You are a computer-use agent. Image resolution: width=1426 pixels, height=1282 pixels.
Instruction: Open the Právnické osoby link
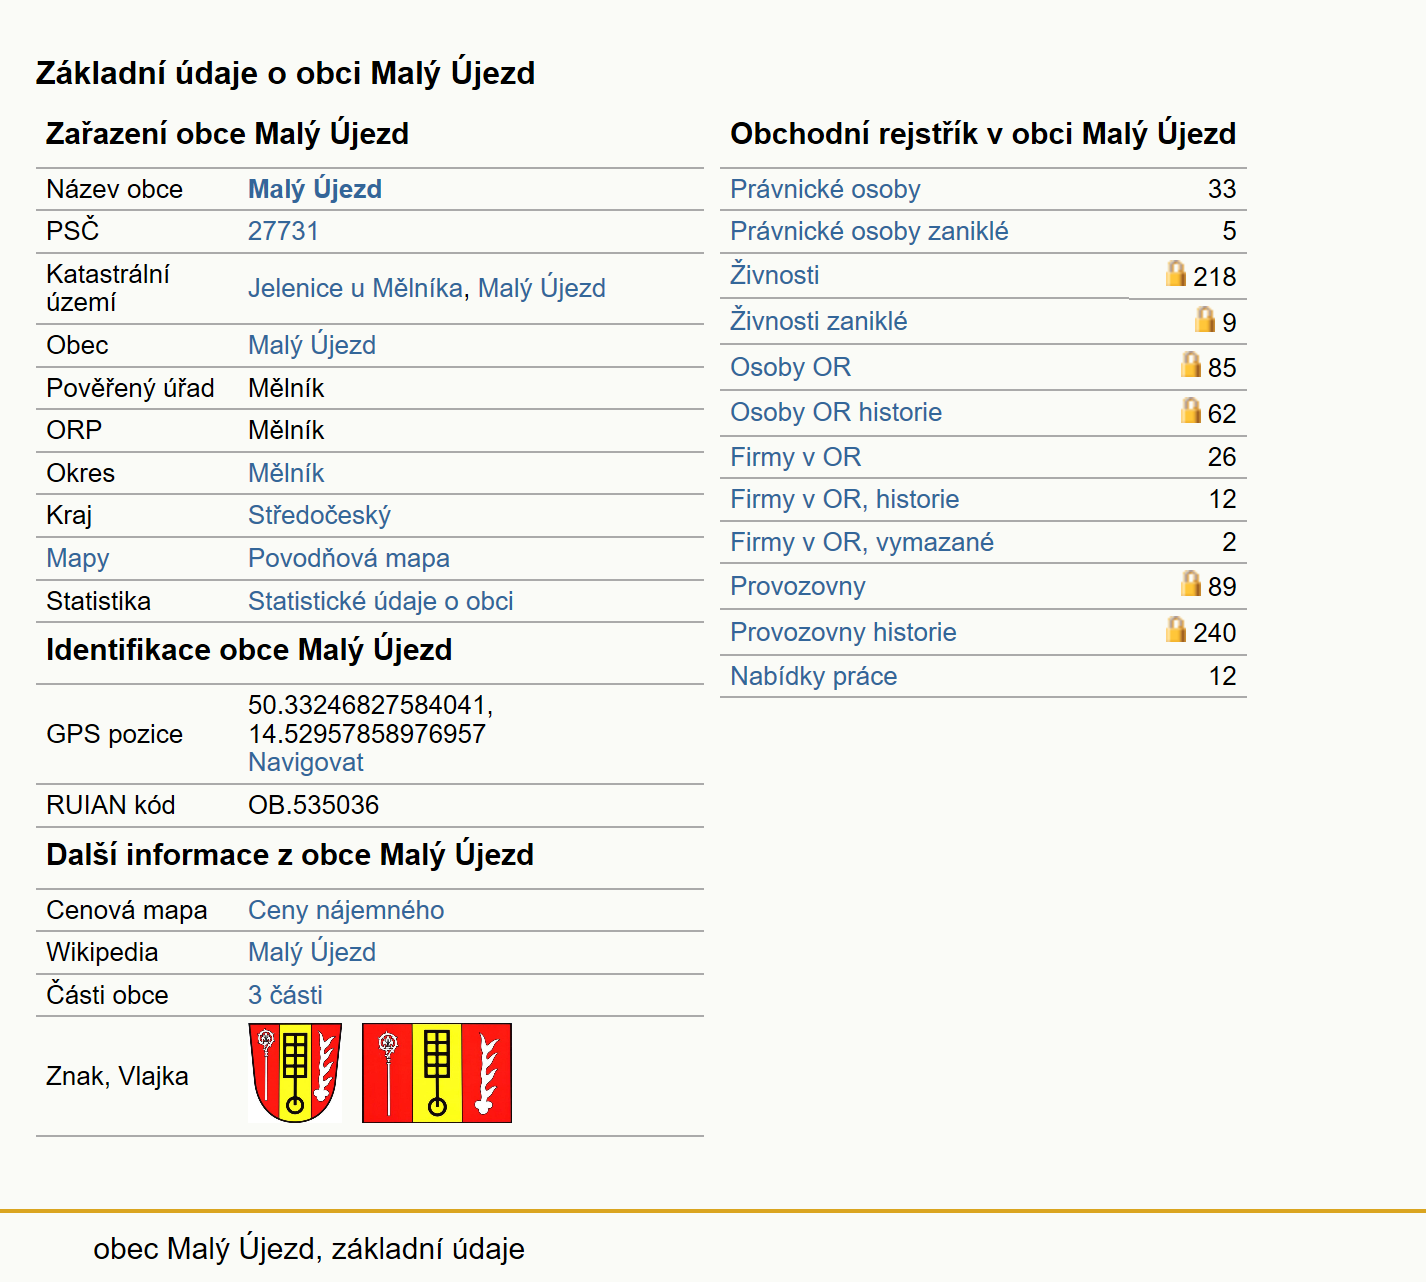[825, 189]
